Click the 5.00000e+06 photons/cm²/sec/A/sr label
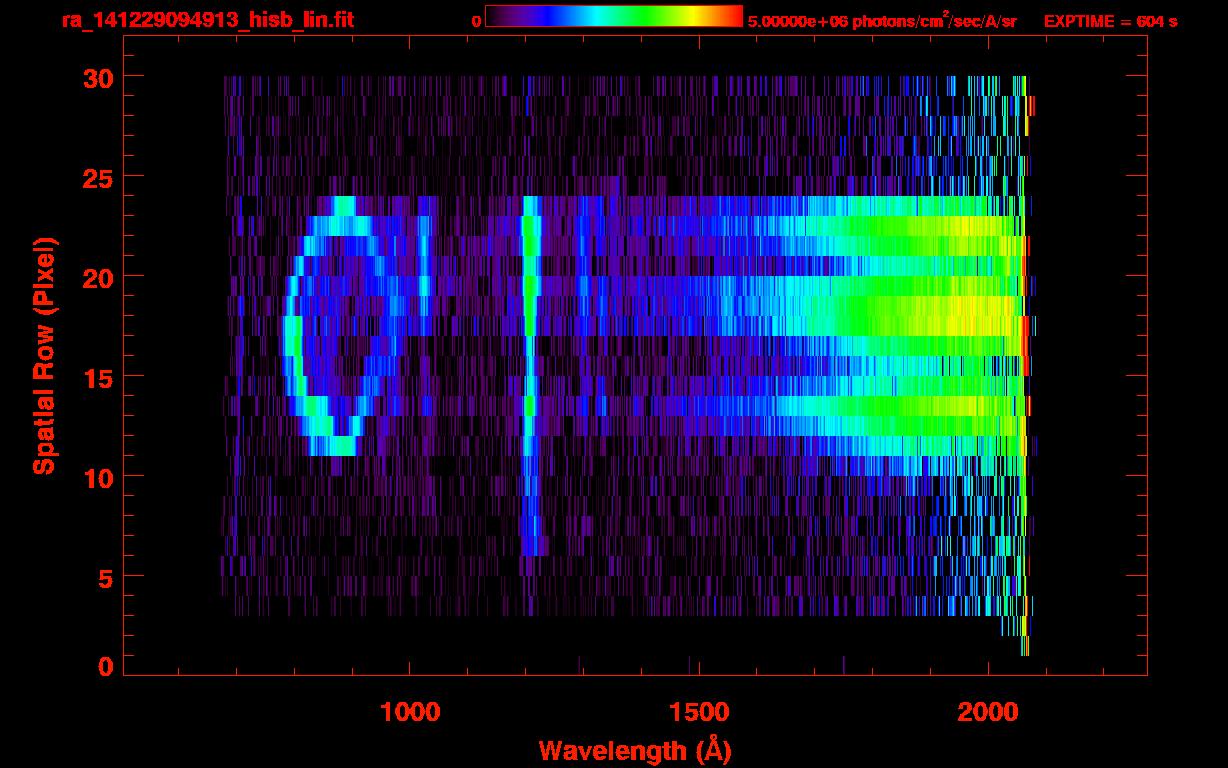 coord(882,20)
